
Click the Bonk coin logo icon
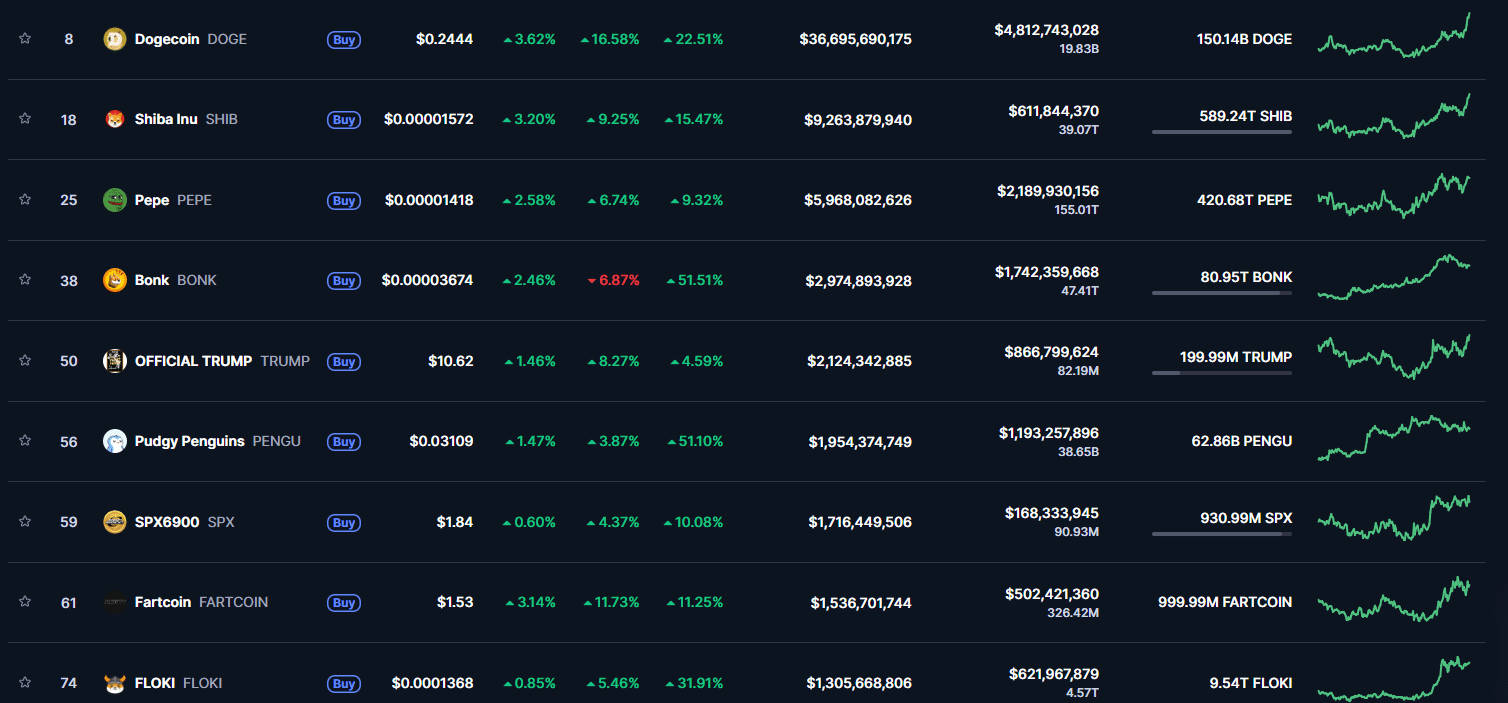(115, 280)
